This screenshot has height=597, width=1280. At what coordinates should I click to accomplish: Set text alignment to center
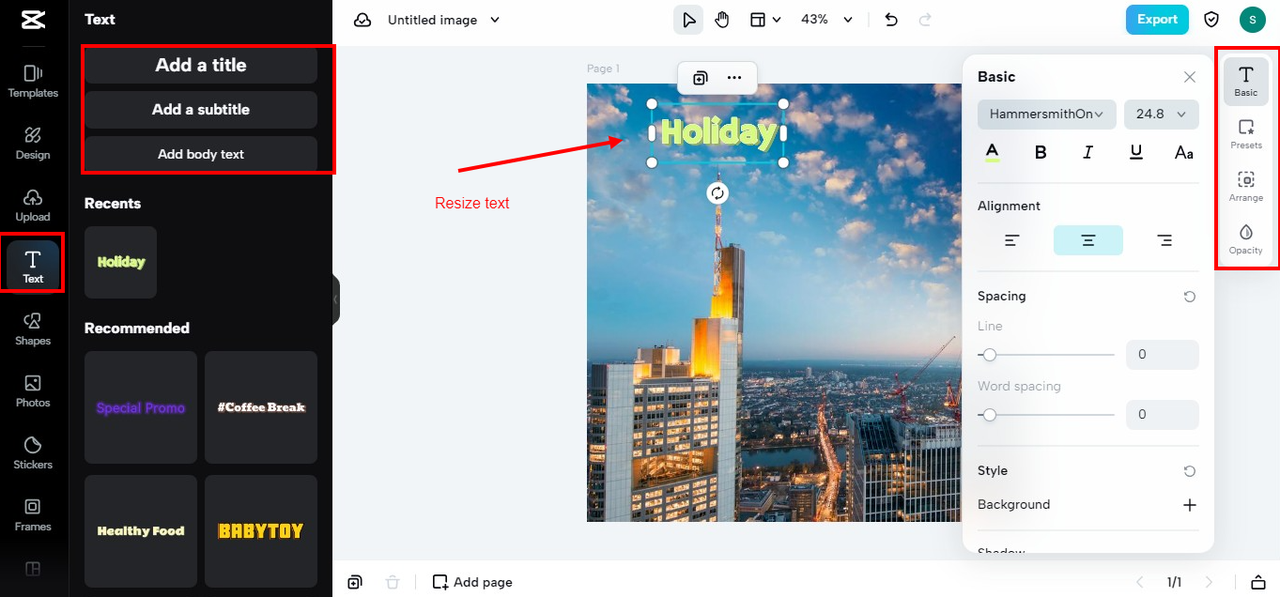tap(1088, 240)
